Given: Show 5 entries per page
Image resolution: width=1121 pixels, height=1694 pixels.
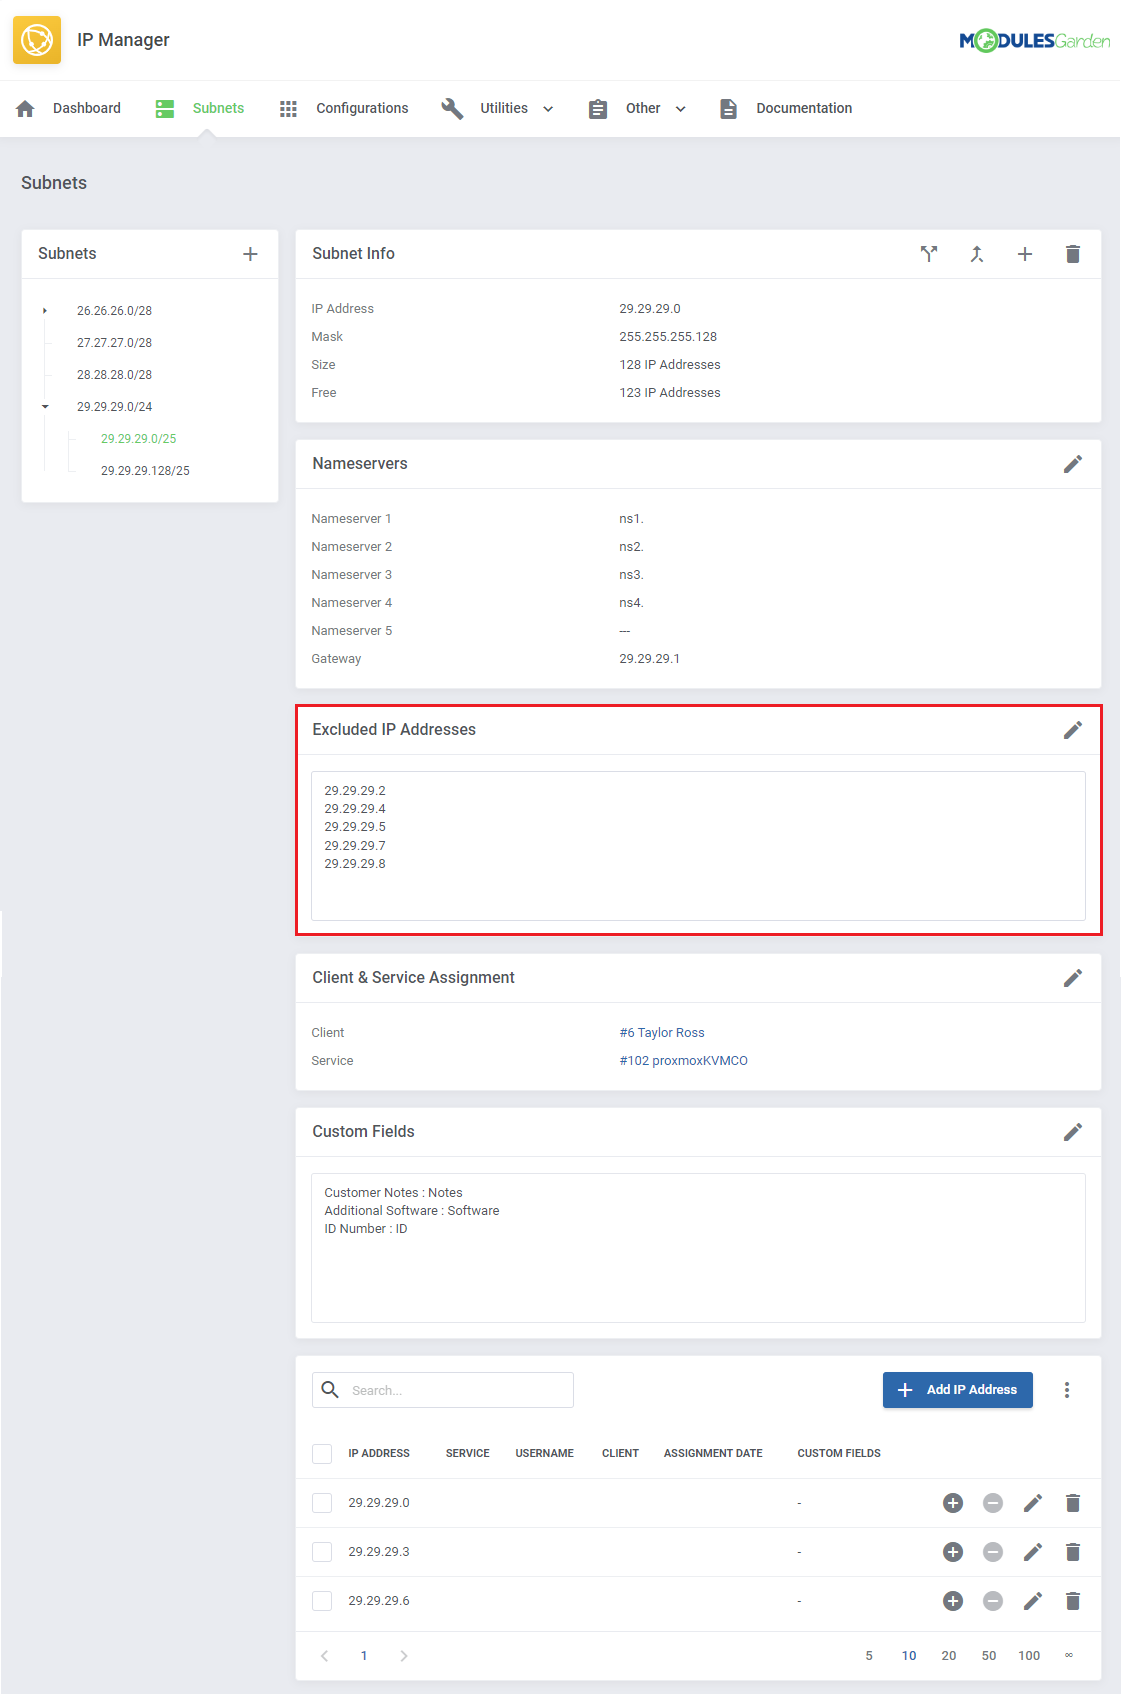Looking at the screenshot, I should [869, 1656].
